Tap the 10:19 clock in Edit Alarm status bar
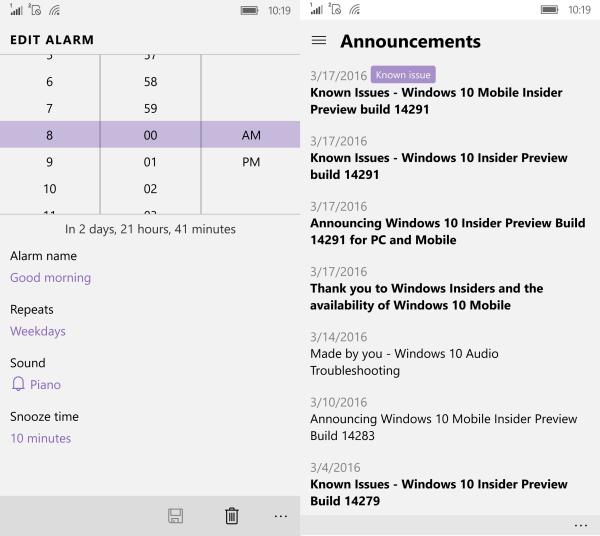 [x=279, y=10]
